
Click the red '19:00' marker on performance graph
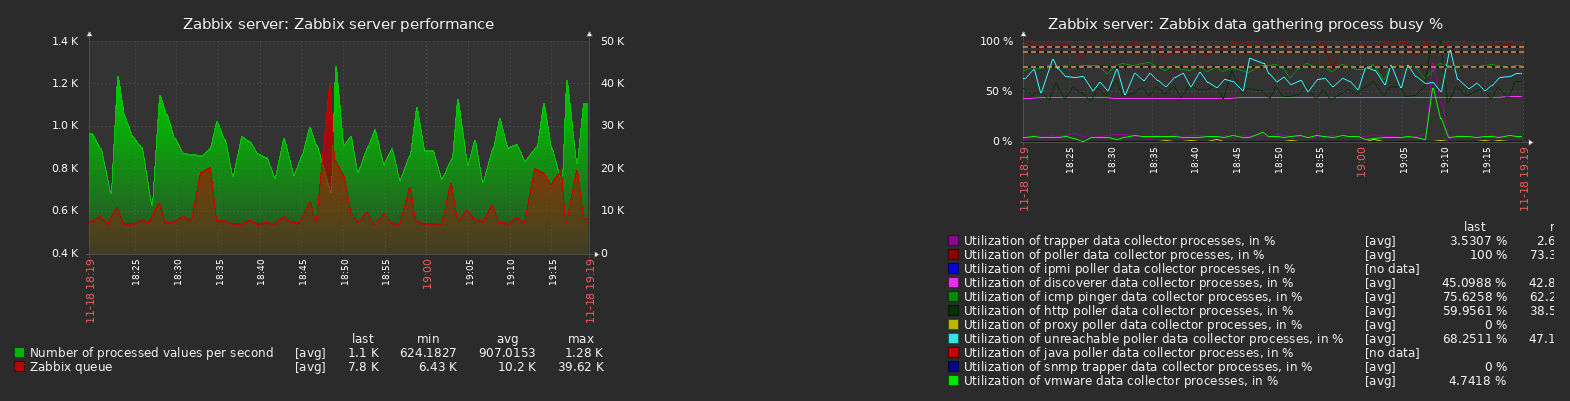(x=427, y=272)
